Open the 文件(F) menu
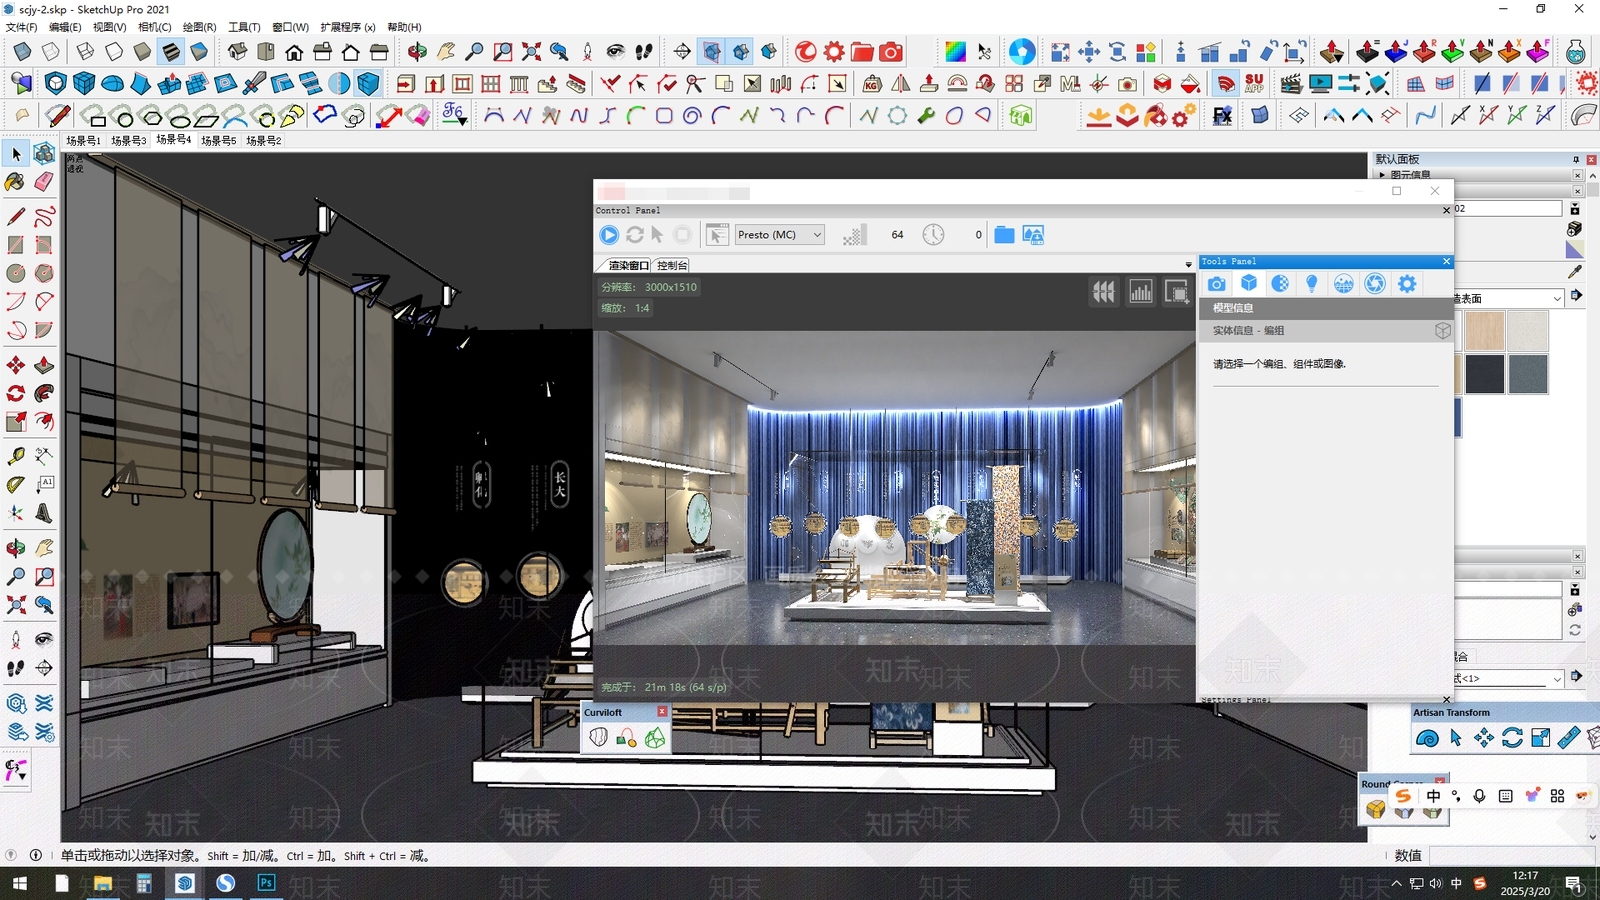Image resolution: width=1600 pixels, height=900 pixels. (21, 27)
